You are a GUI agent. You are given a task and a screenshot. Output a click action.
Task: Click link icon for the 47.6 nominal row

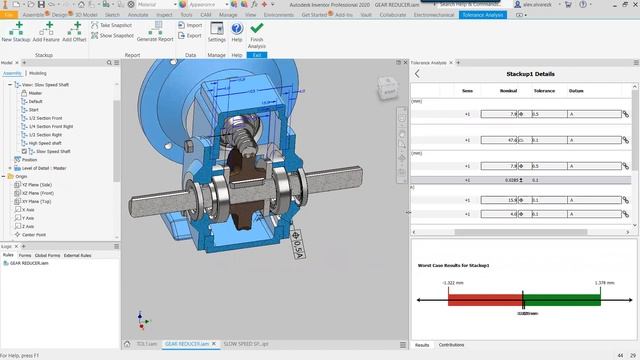(x=625, y=140)
